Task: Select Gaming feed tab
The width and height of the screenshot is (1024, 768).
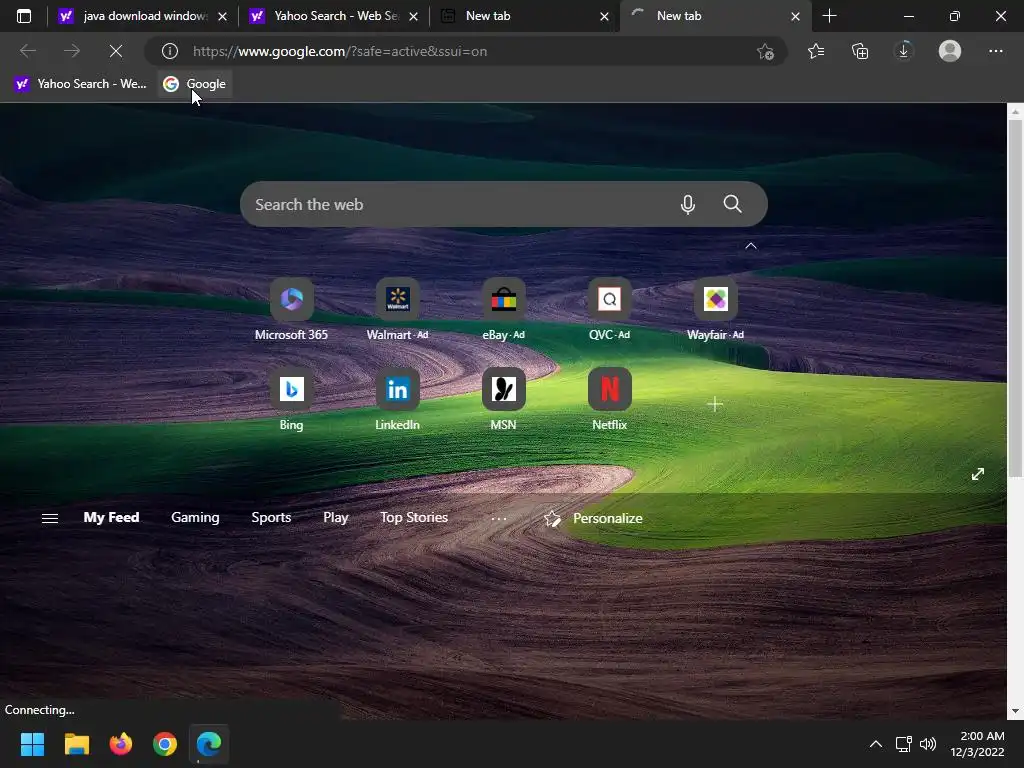Action: point(195,517)
